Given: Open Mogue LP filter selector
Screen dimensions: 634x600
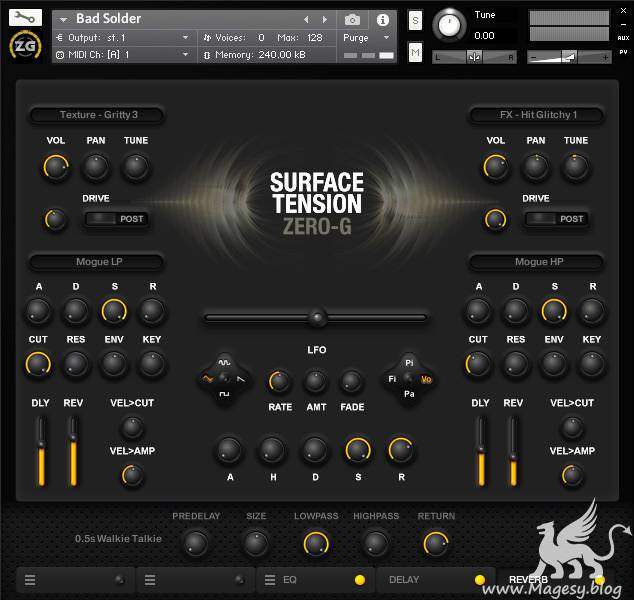Looking at the screenshot, I should coord(97,262).
